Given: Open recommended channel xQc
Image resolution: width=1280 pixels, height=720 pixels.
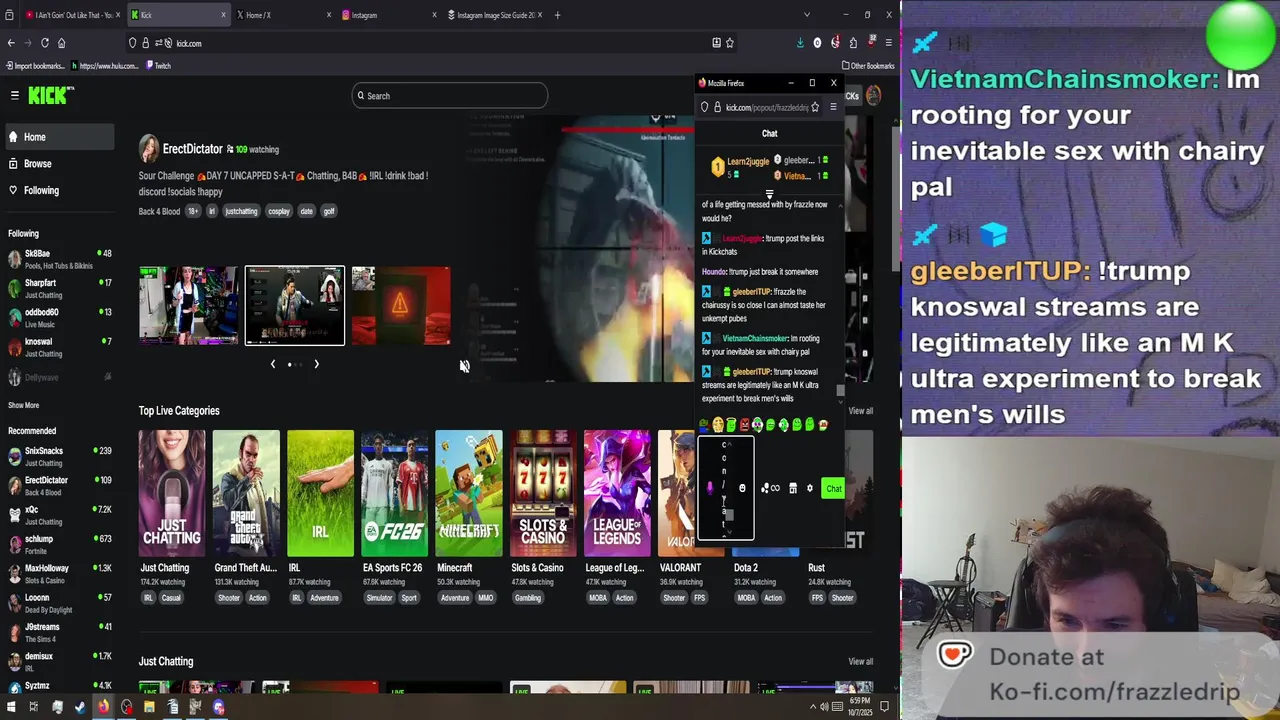Looking at the screenshot, I should click(x=60, y=515).
